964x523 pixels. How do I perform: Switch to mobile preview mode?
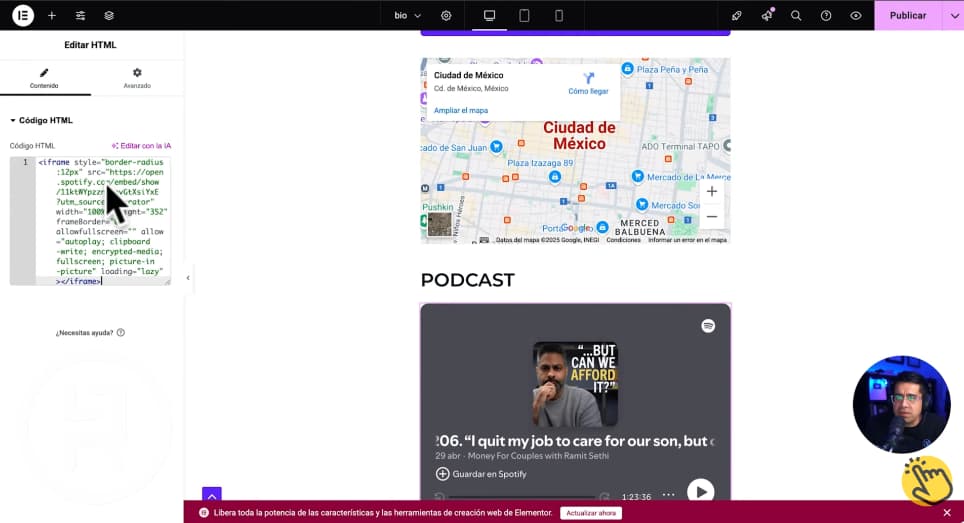559,15
